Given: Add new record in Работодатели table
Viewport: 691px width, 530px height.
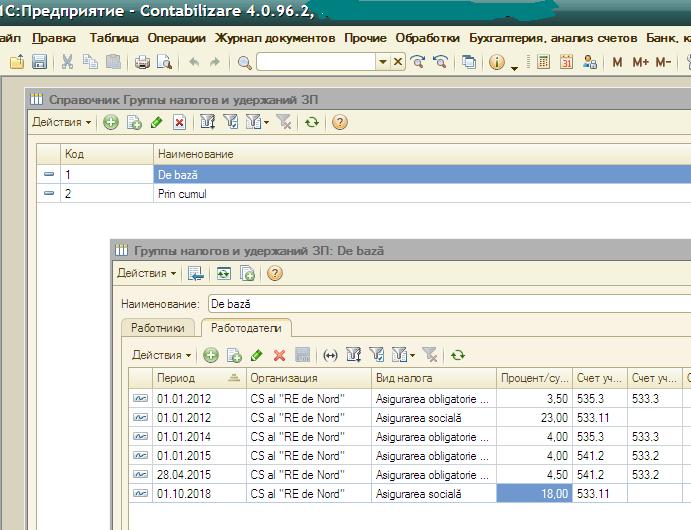Looking at the screenshot, I should pyautogui.click(x=211, y=355).
